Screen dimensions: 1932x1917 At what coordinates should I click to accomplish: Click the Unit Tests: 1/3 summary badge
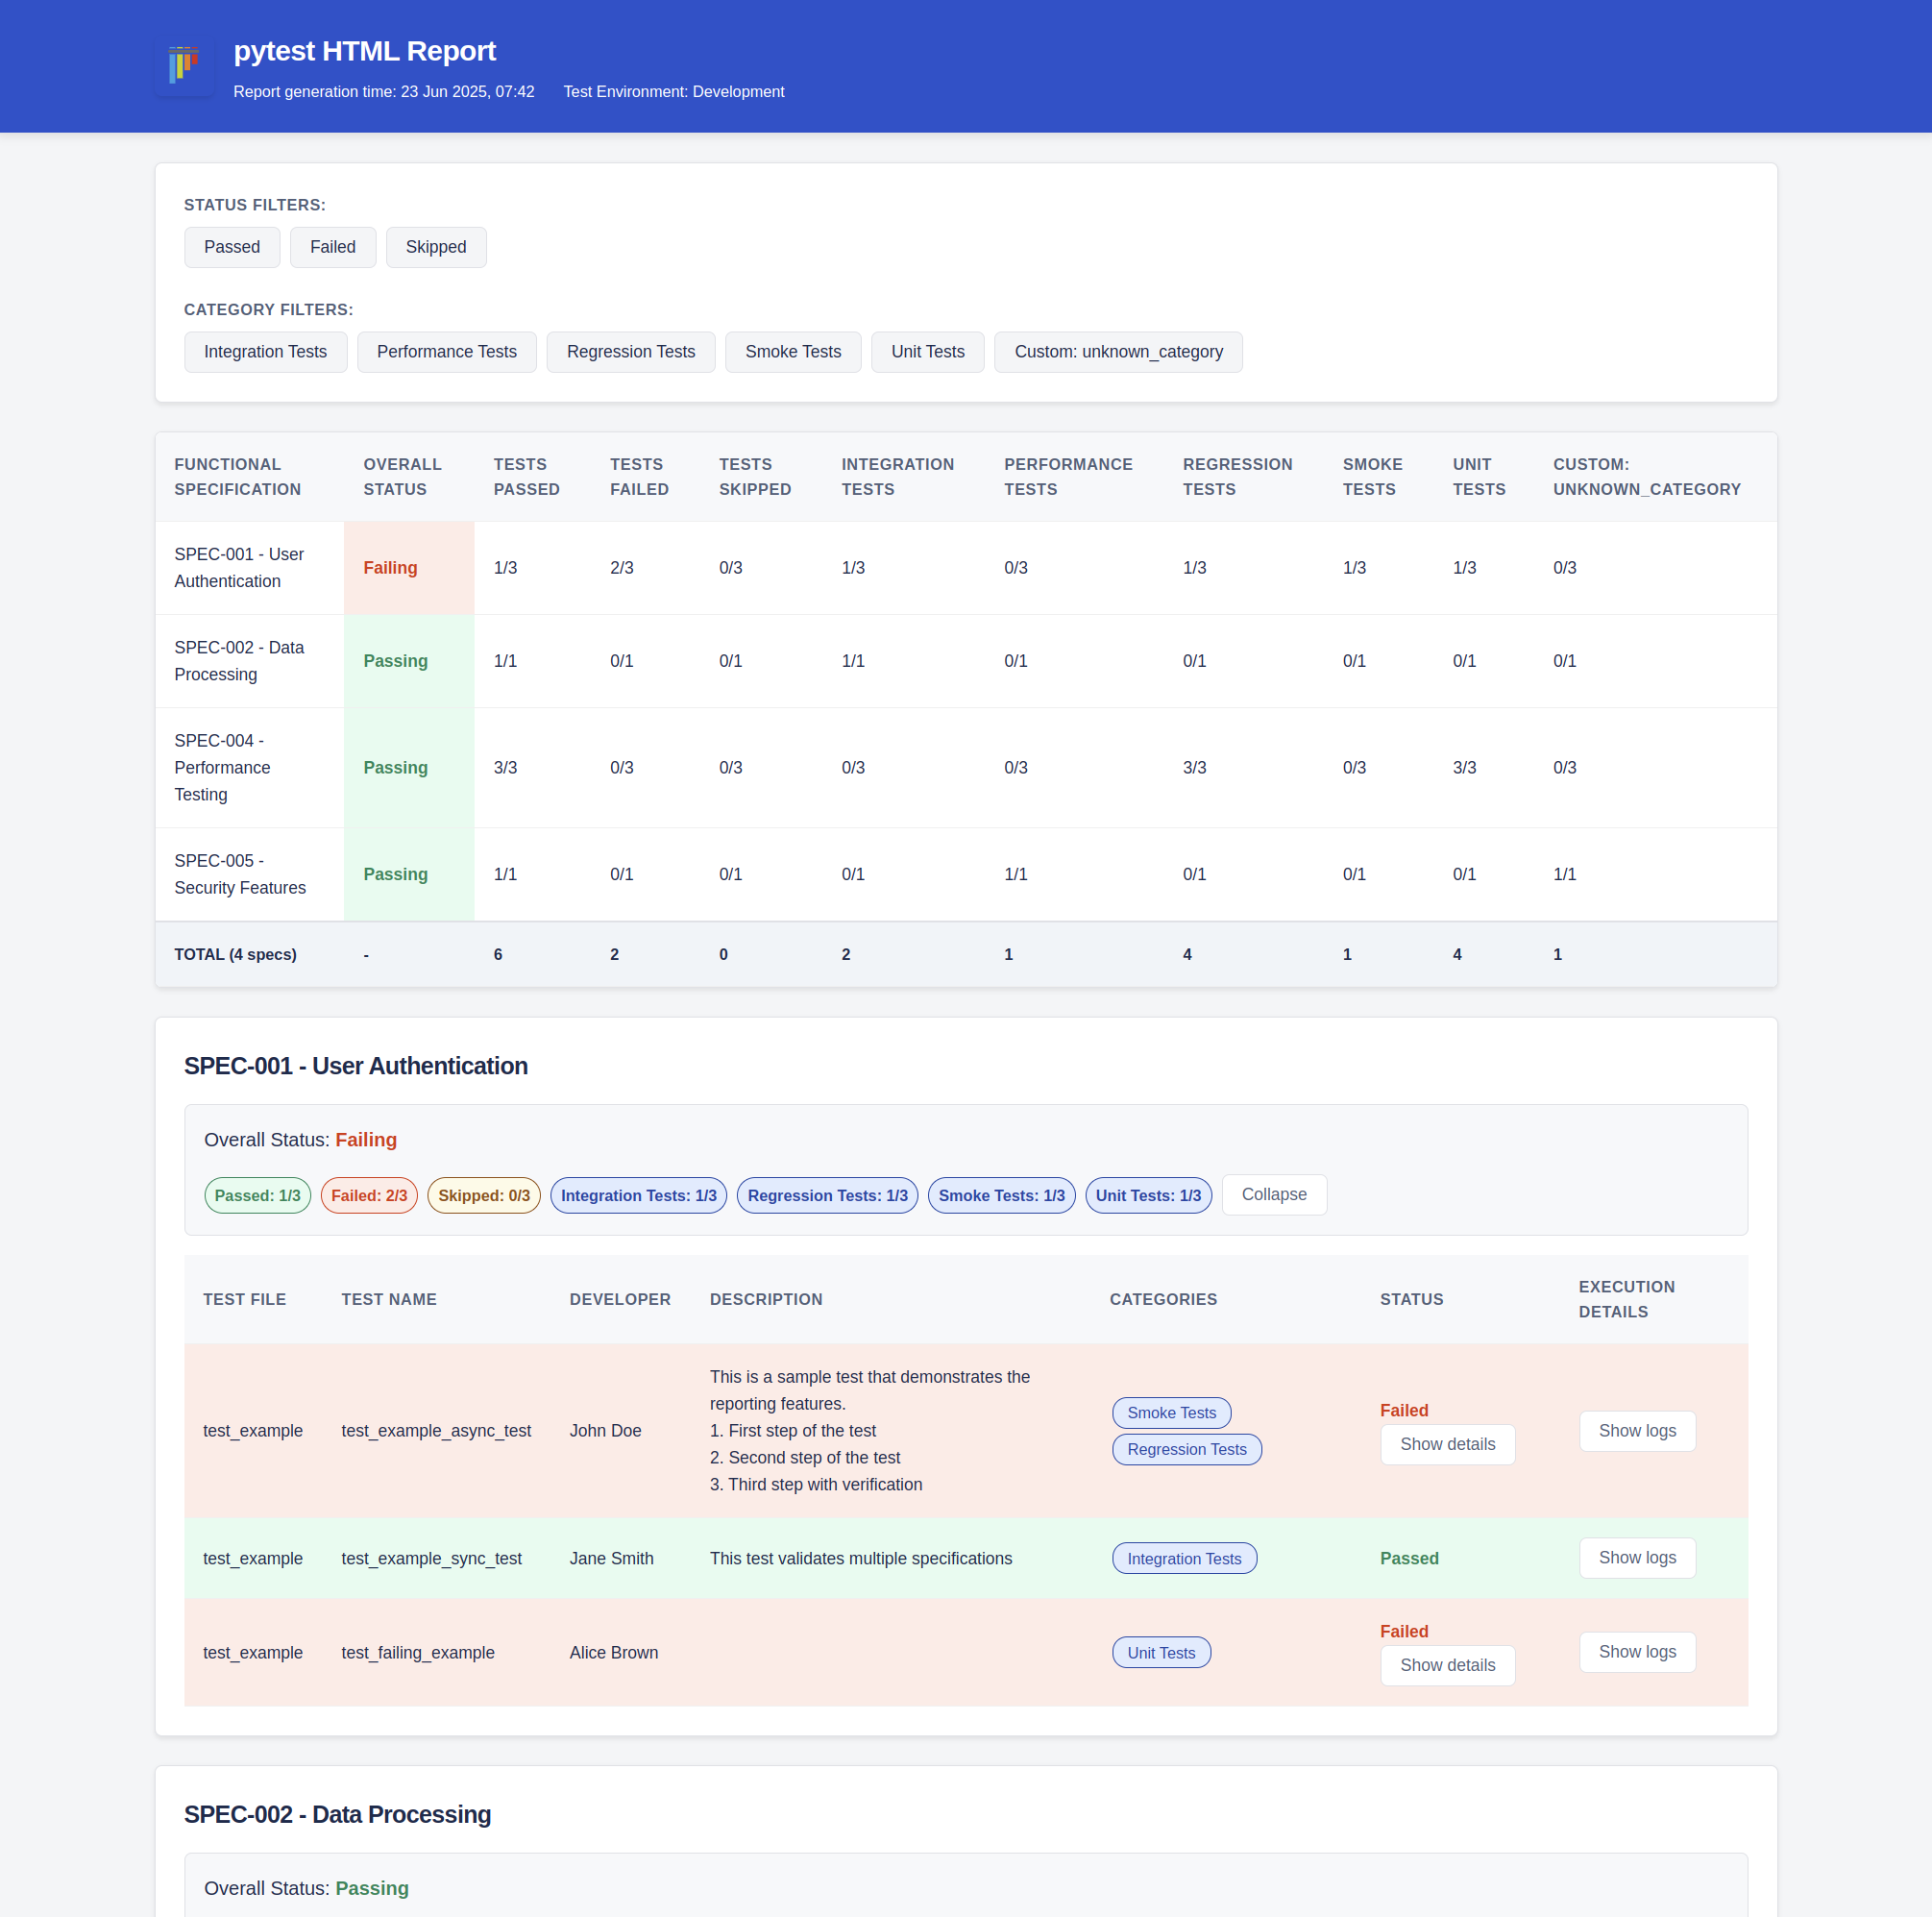click(1148, 1195)
